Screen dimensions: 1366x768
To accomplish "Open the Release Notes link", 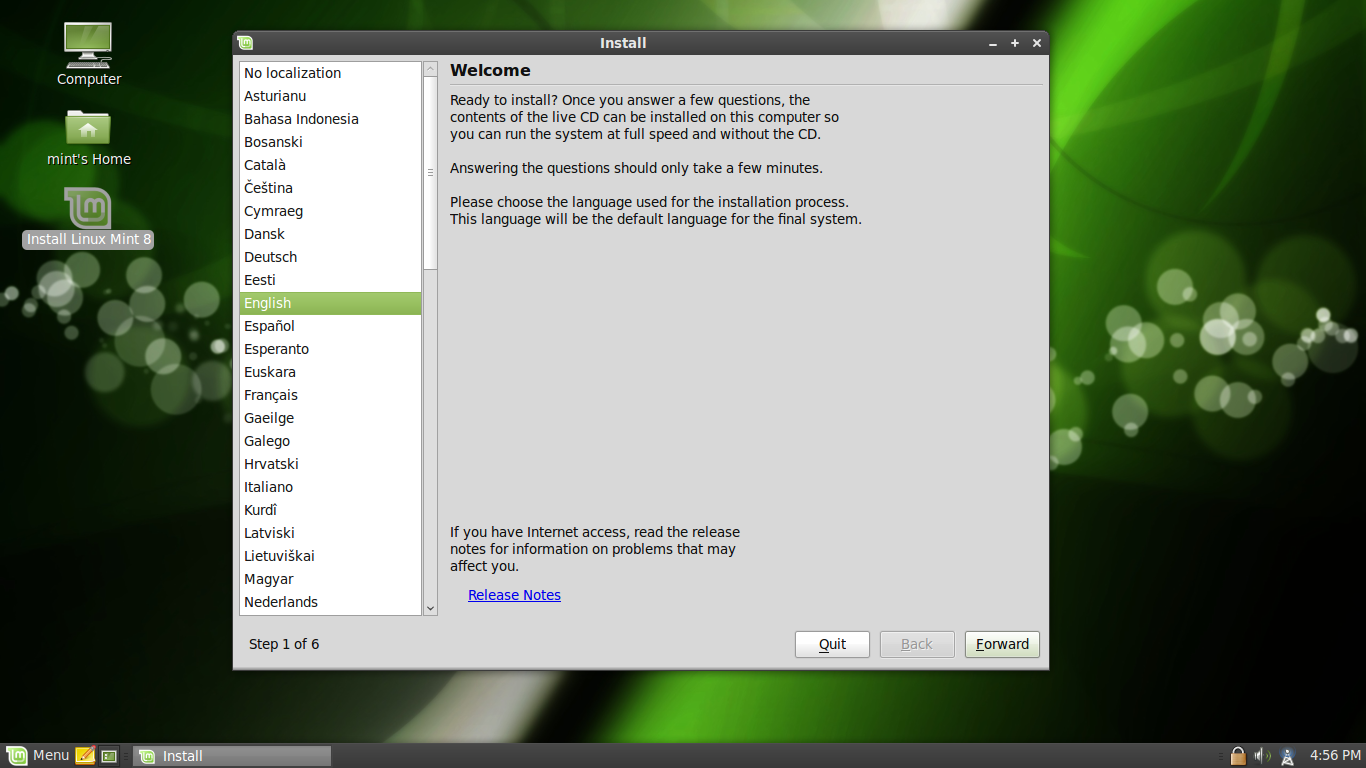I will 514,595.
